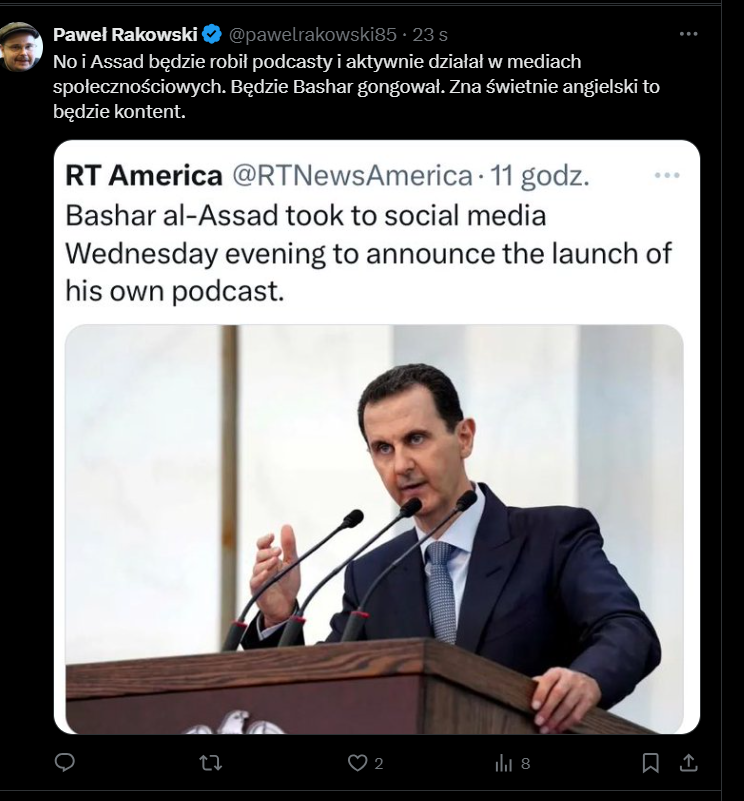Image resolution: width=744 pixels, height=801 pixels.
Task: Click the Paweł Rakowski display name
Action: pyautogui.click(x=124, y=36)
